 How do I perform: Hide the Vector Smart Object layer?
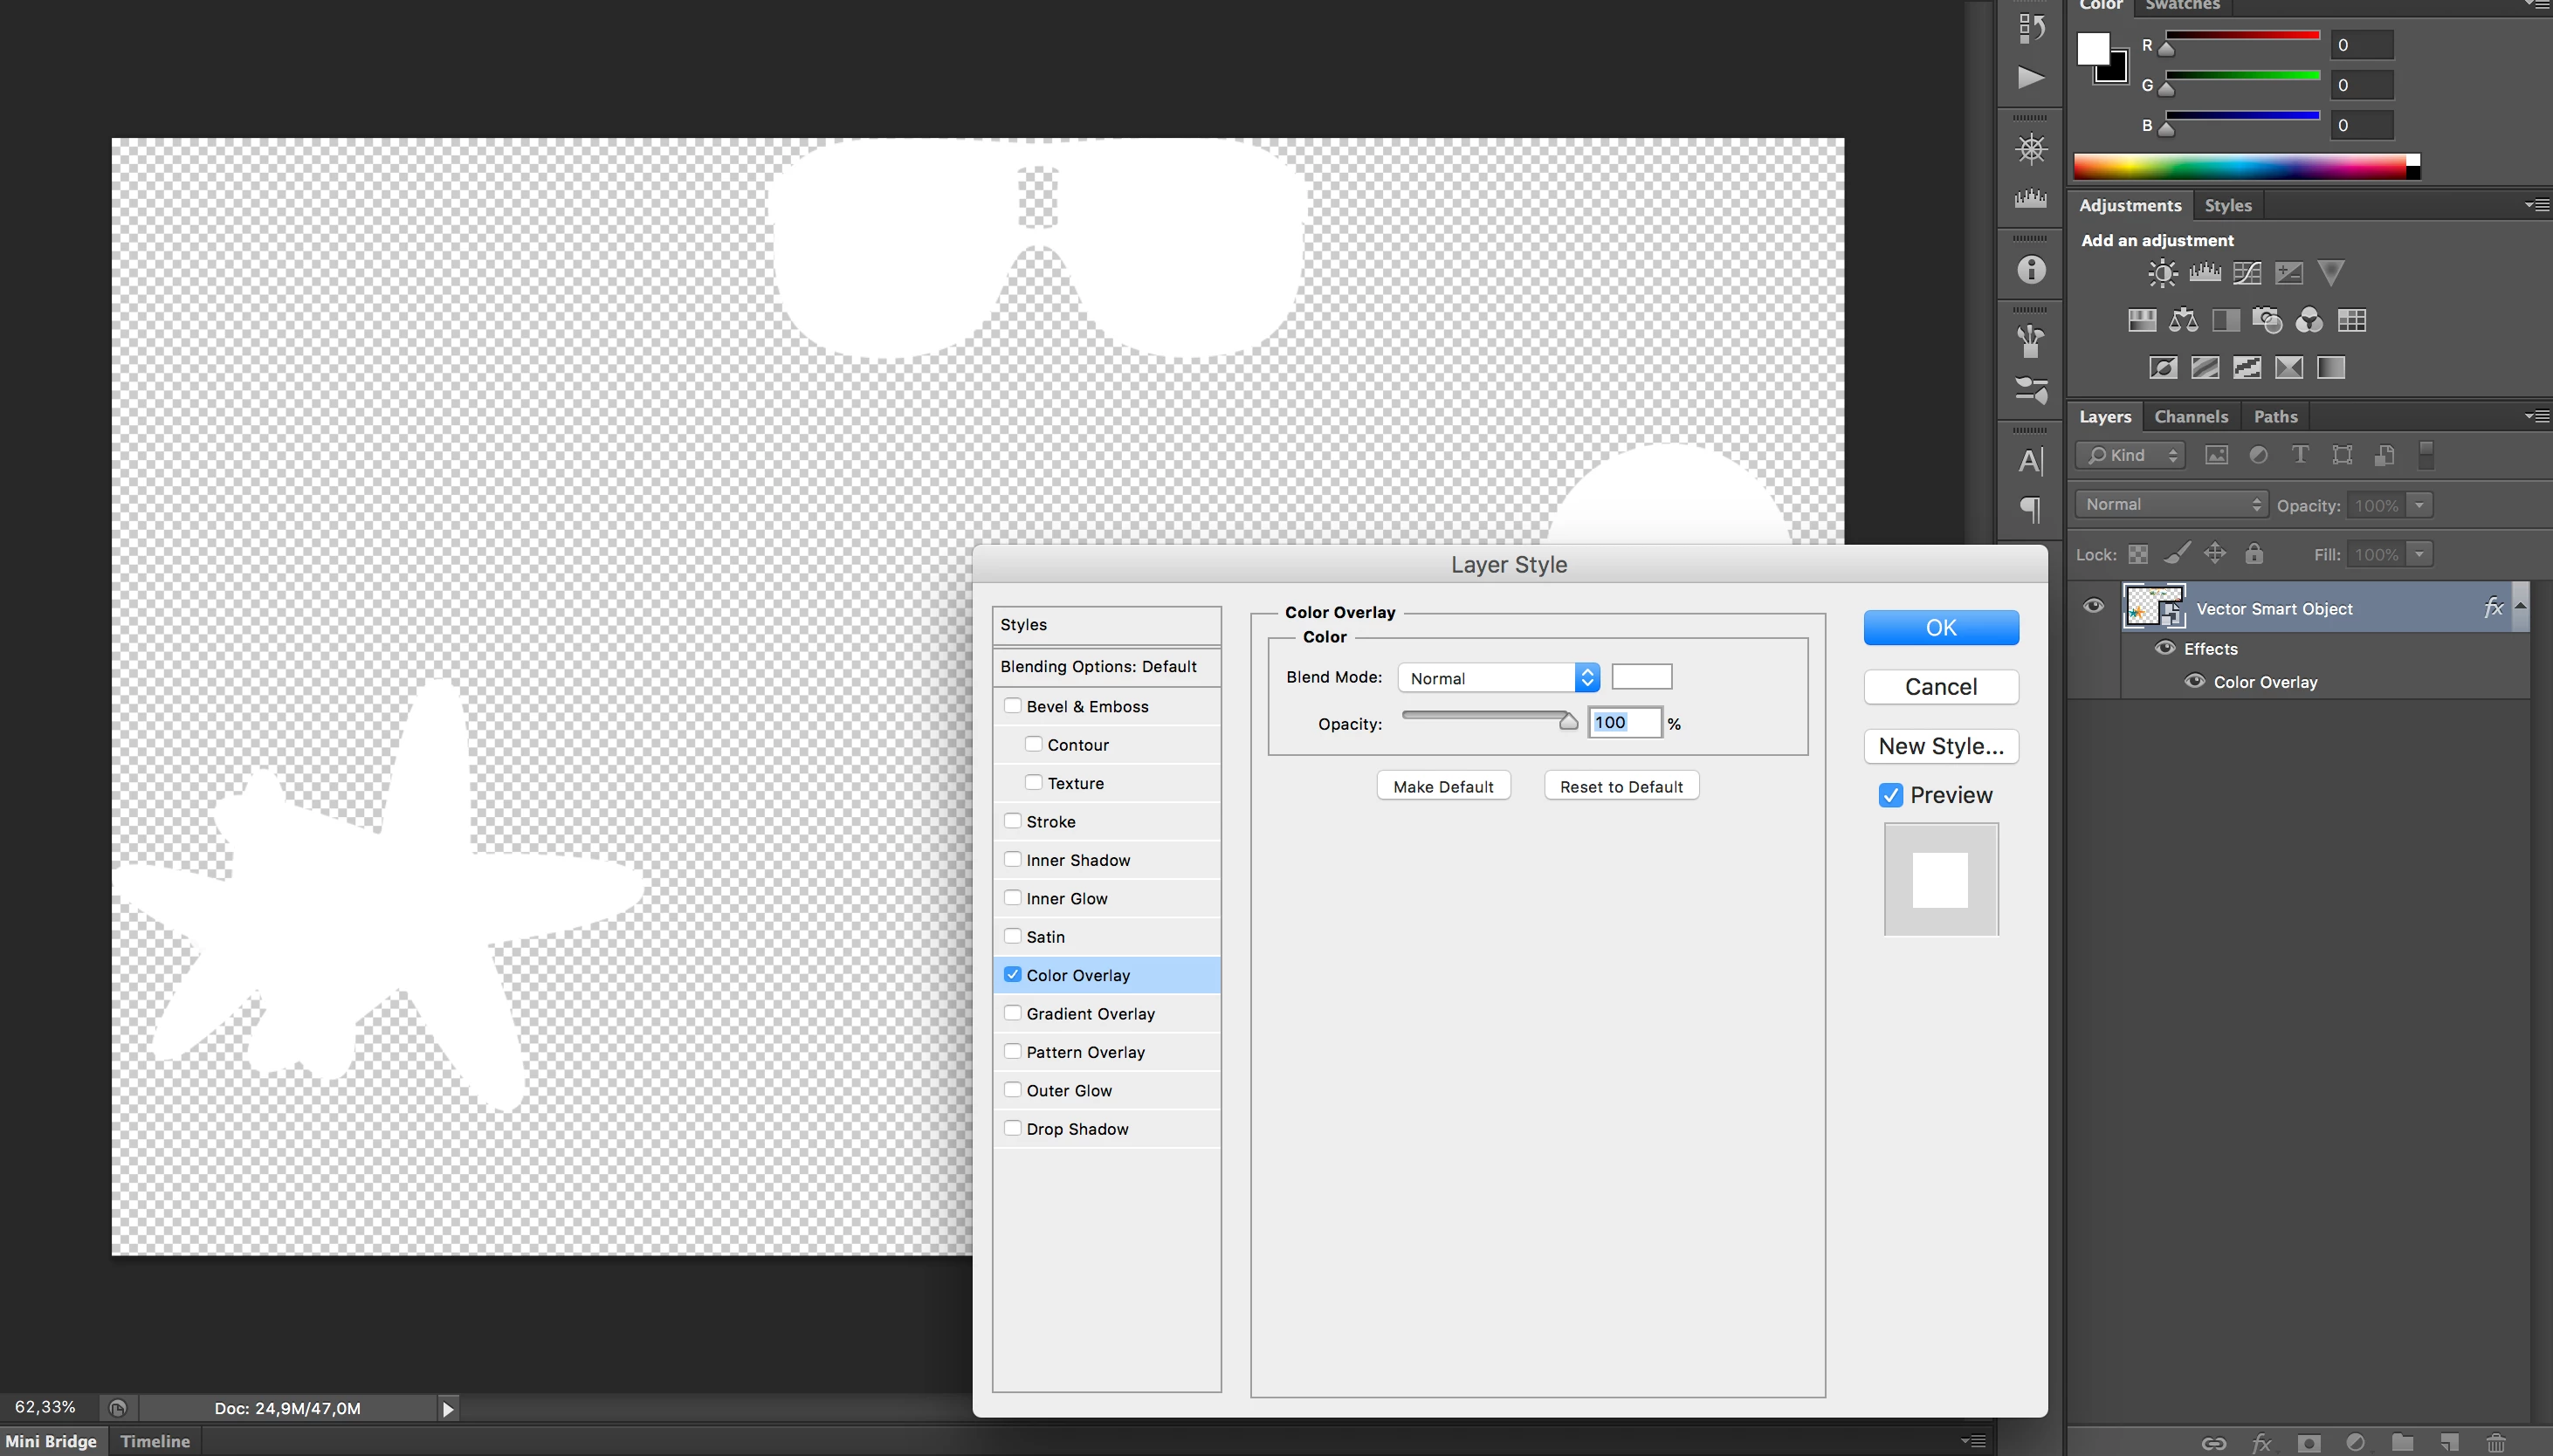point(2093,606)
